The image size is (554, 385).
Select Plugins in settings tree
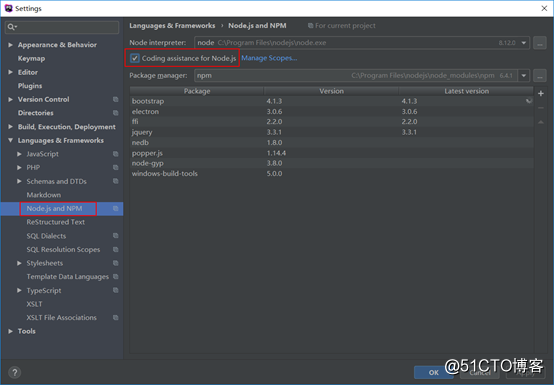(x=30, y=86)
